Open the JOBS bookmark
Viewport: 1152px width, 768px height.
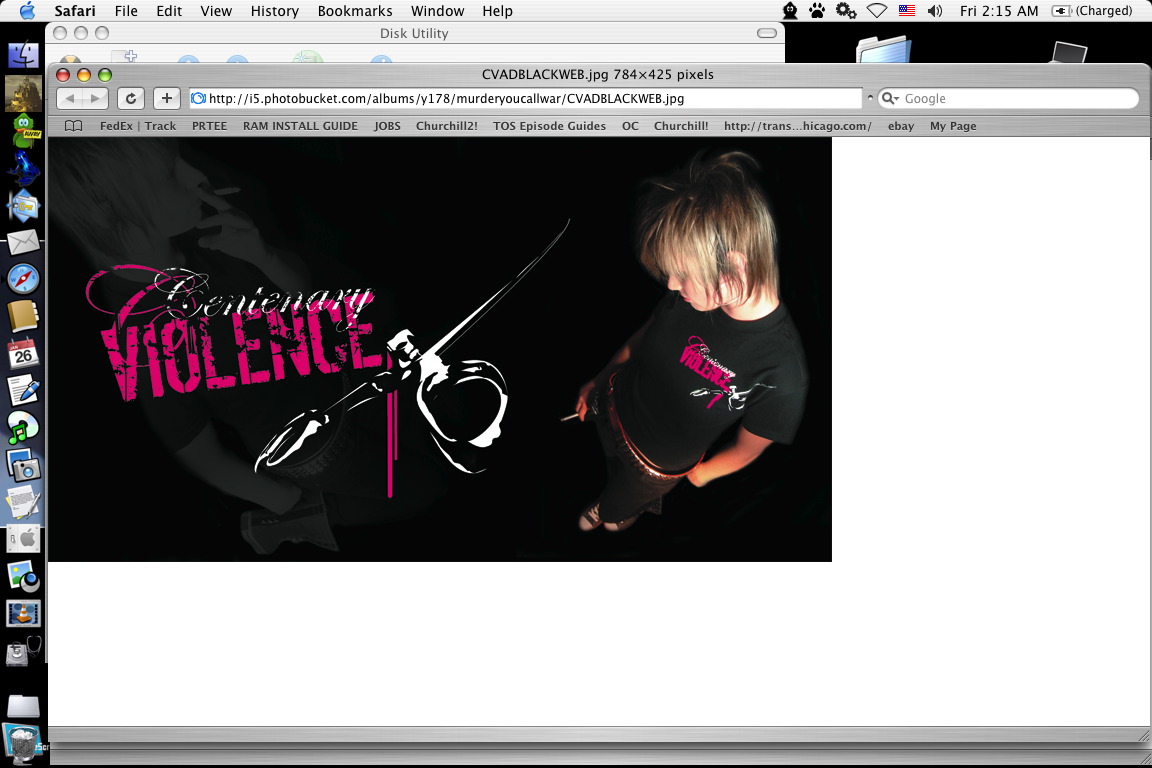pos(387,126)
